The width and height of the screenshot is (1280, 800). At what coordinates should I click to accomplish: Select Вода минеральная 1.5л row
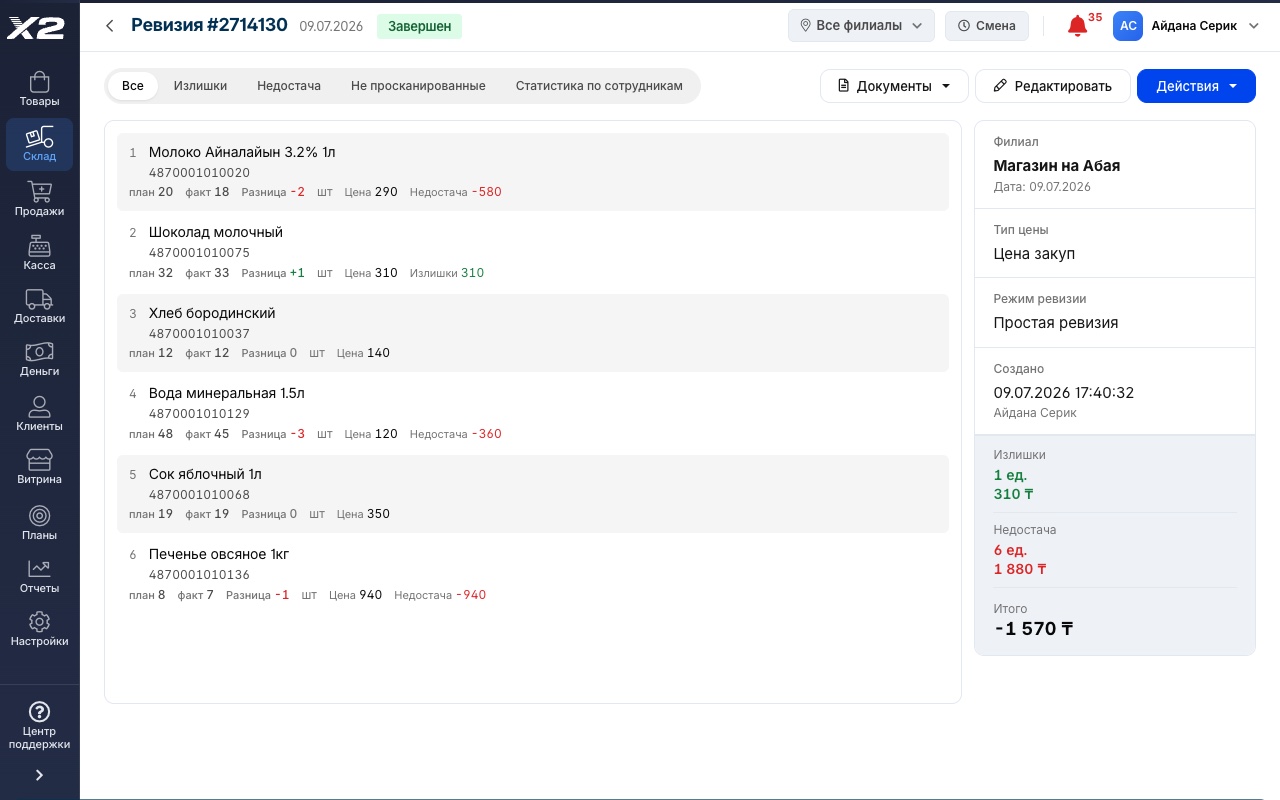pyautogui.click(x=533, y=413)
